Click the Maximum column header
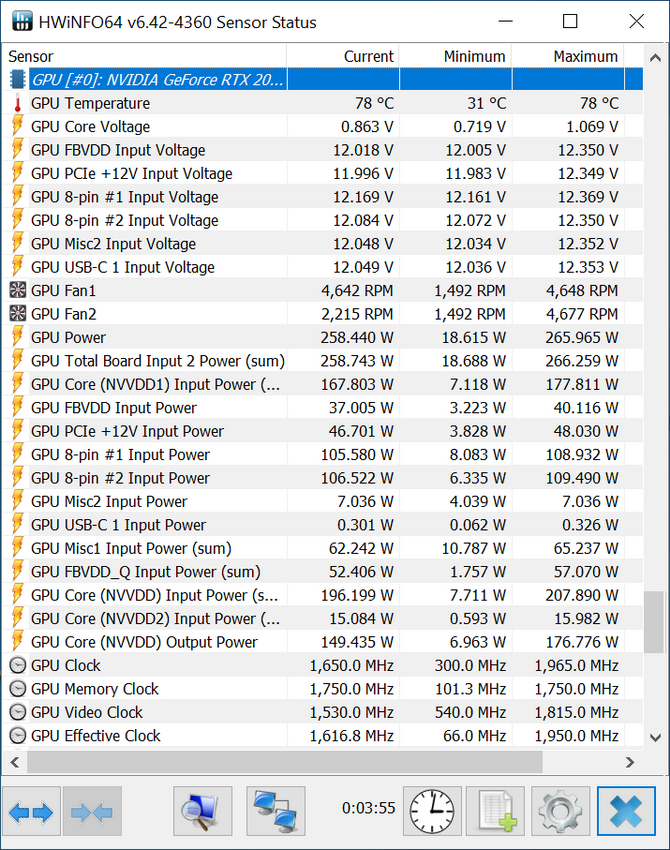Image resolution: width=670 pixels, height=850 pixels. [568, 56]
